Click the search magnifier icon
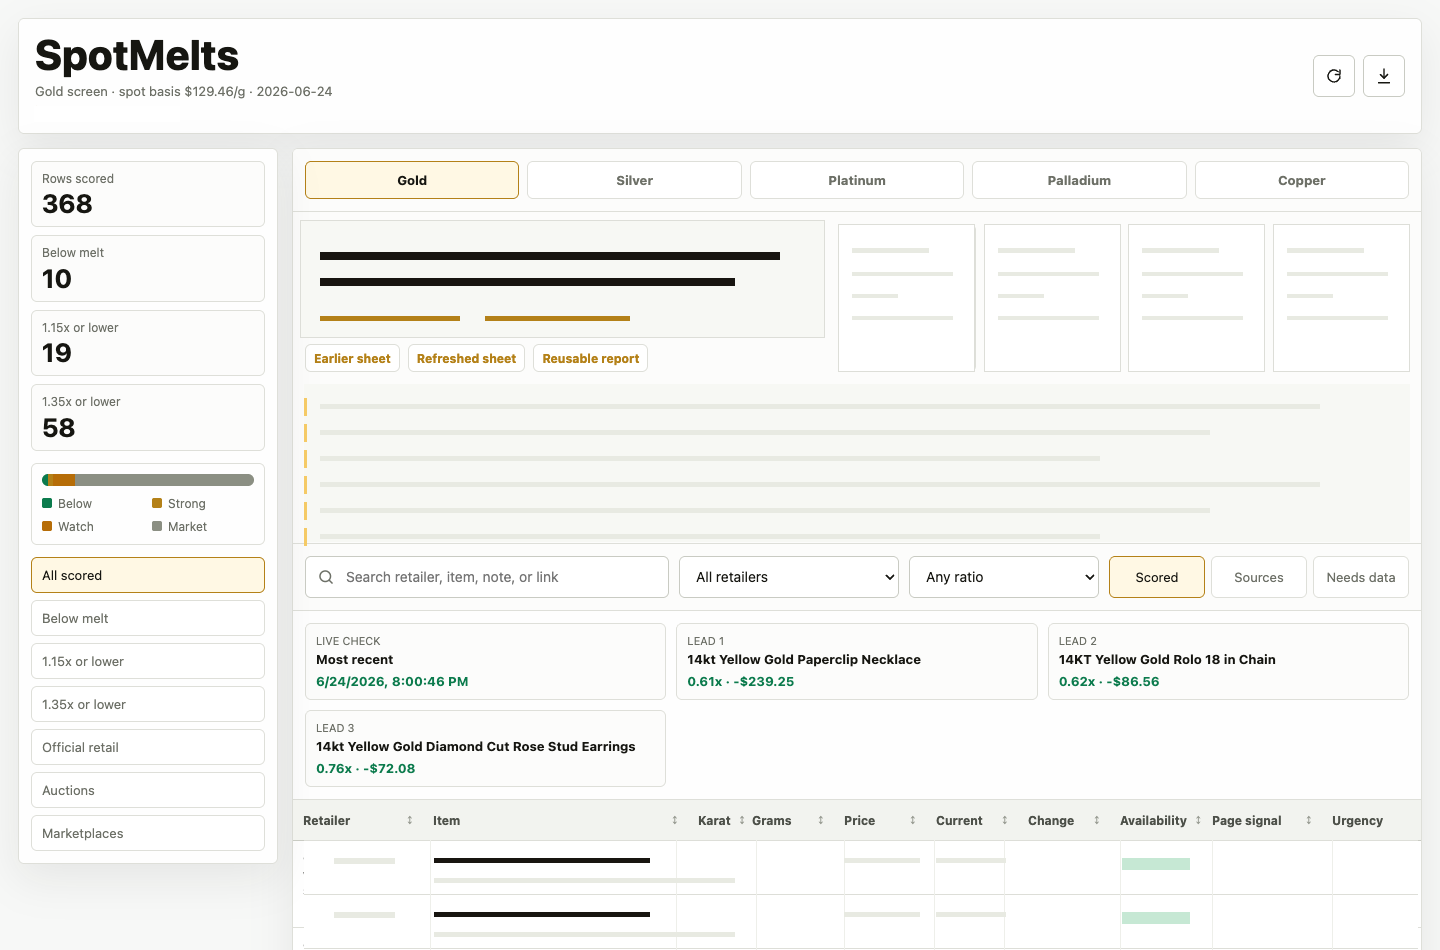Viewport: 1440px width, 950px height. 326,577
